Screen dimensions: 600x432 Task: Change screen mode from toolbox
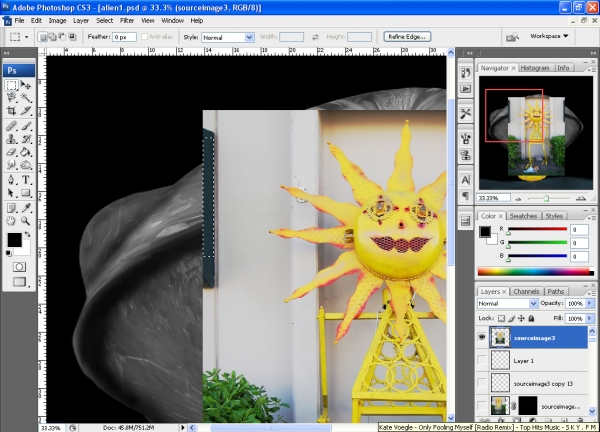pyautogui.click(x=19, y=282)
